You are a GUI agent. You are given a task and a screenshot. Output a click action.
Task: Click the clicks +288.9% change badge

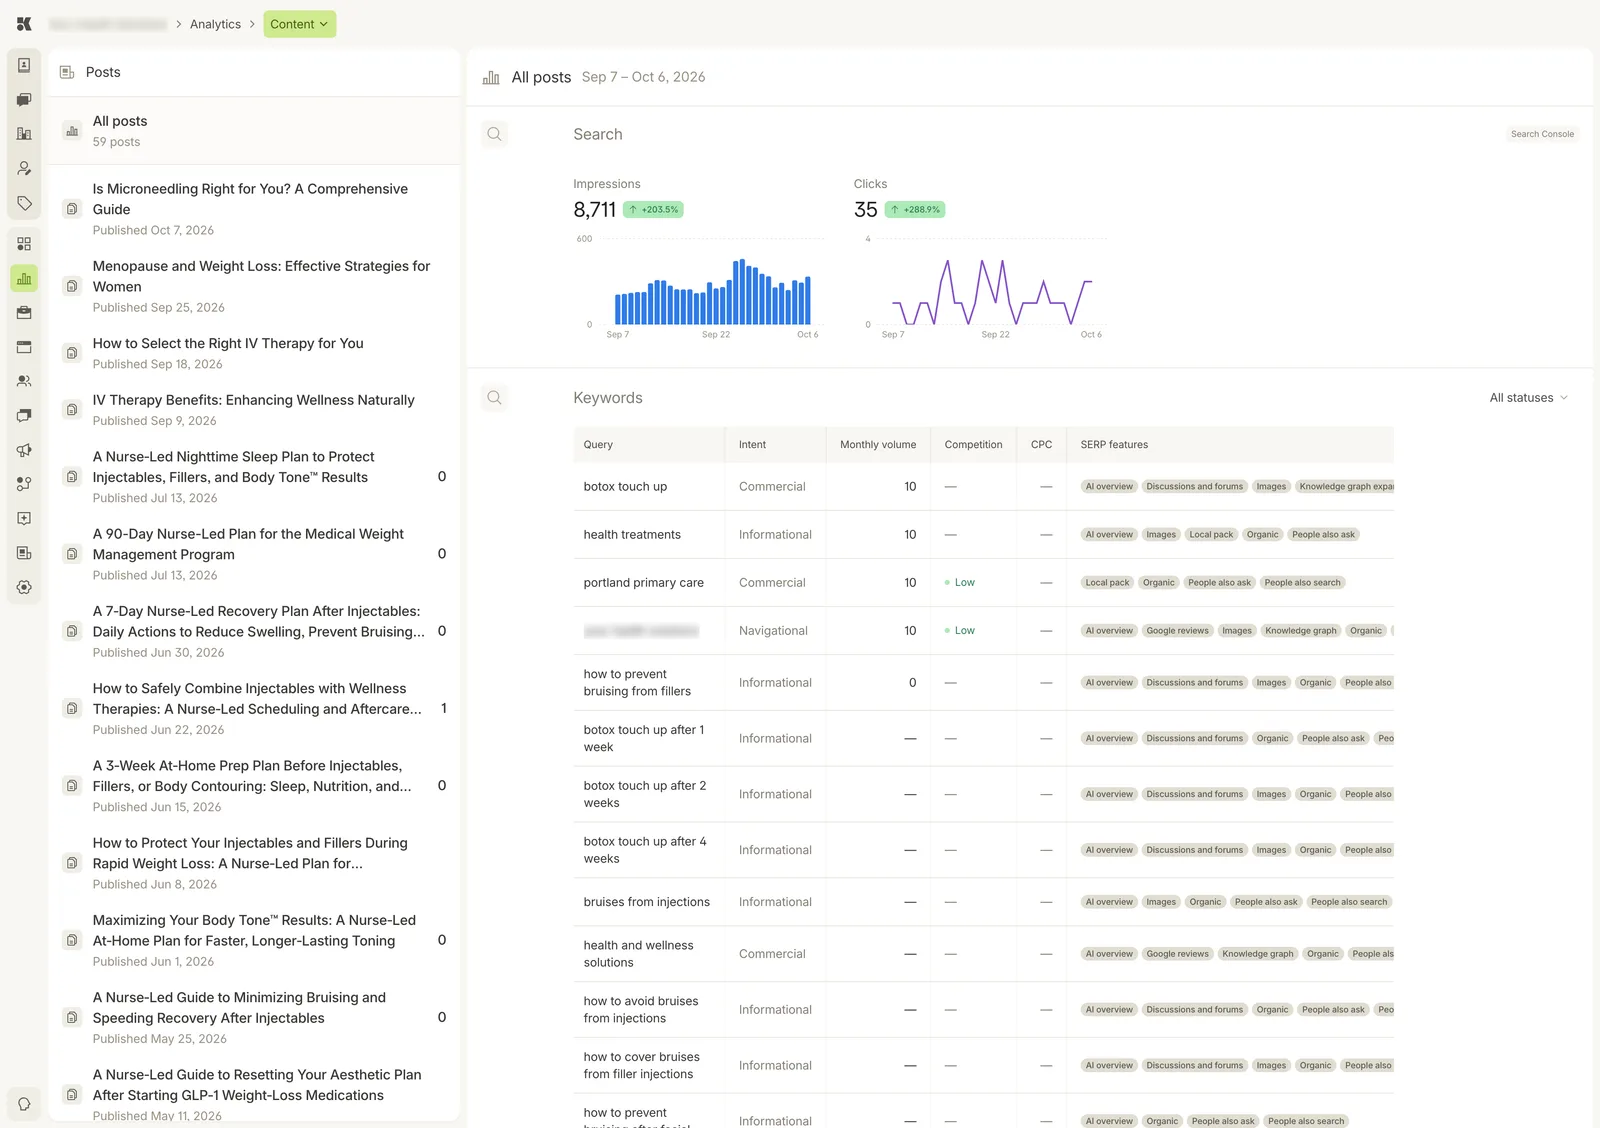coord(915,210)
